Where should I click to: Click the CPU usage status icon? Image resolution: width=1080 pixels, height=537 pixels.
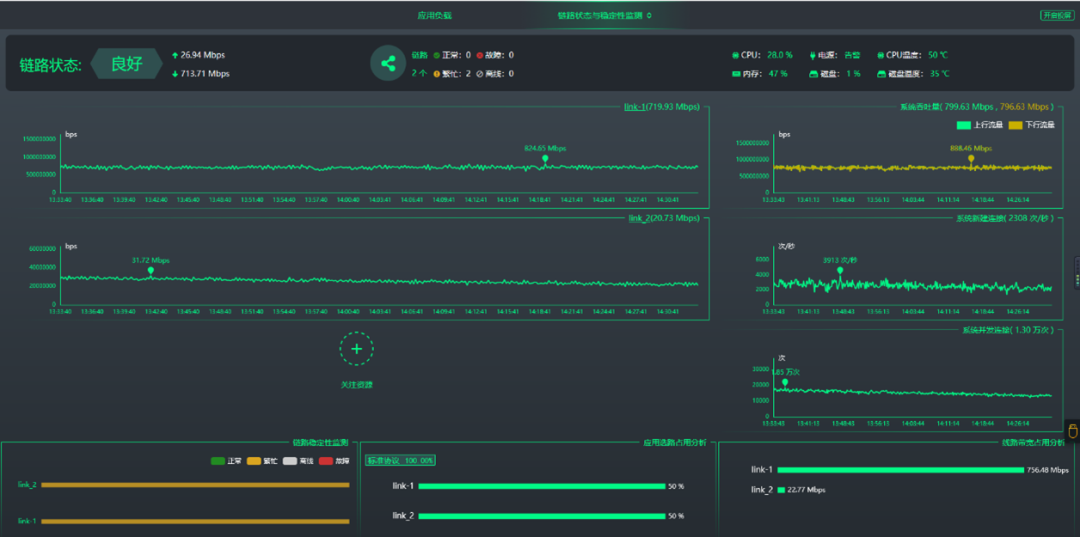click(736, 55)
